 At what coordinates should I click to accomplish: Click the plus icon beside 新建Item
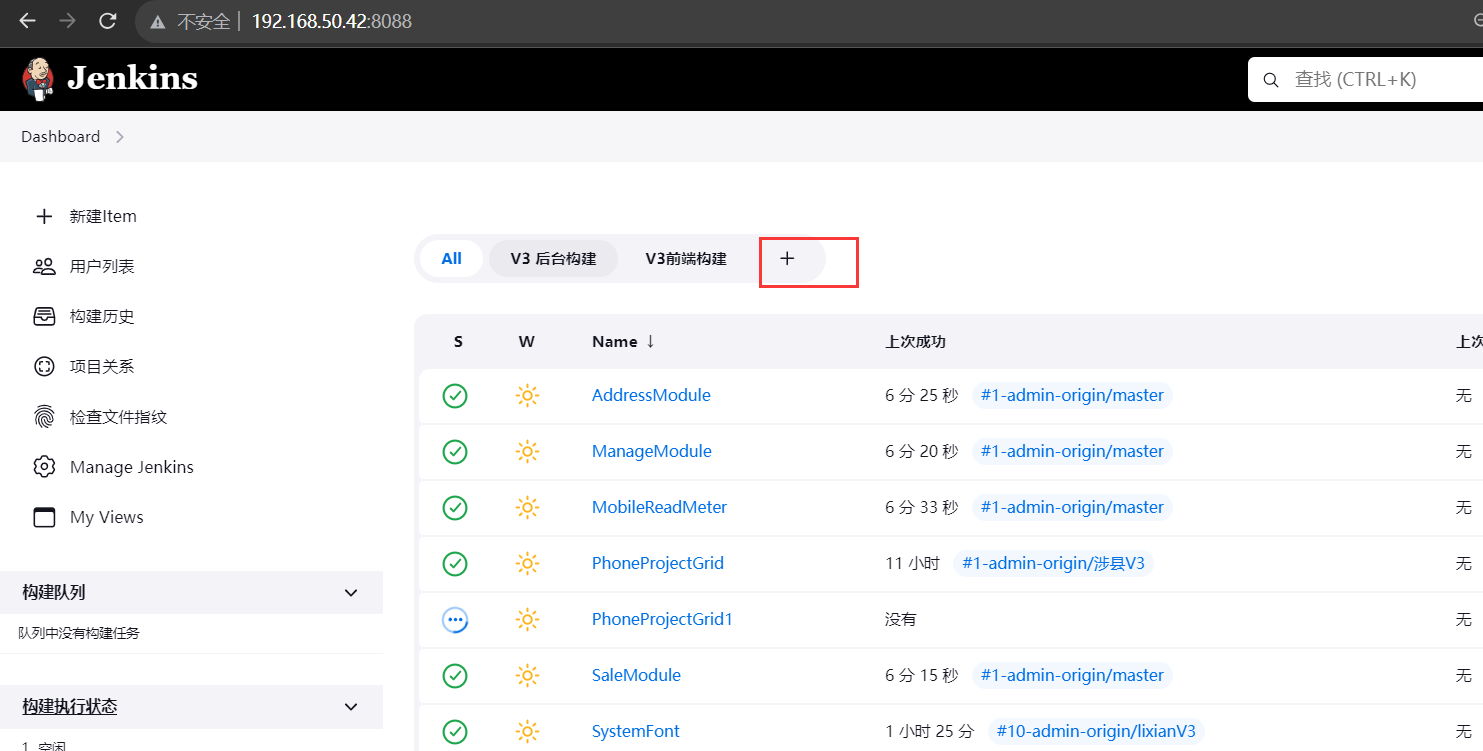pyautogui.click(x=44, y=216)
